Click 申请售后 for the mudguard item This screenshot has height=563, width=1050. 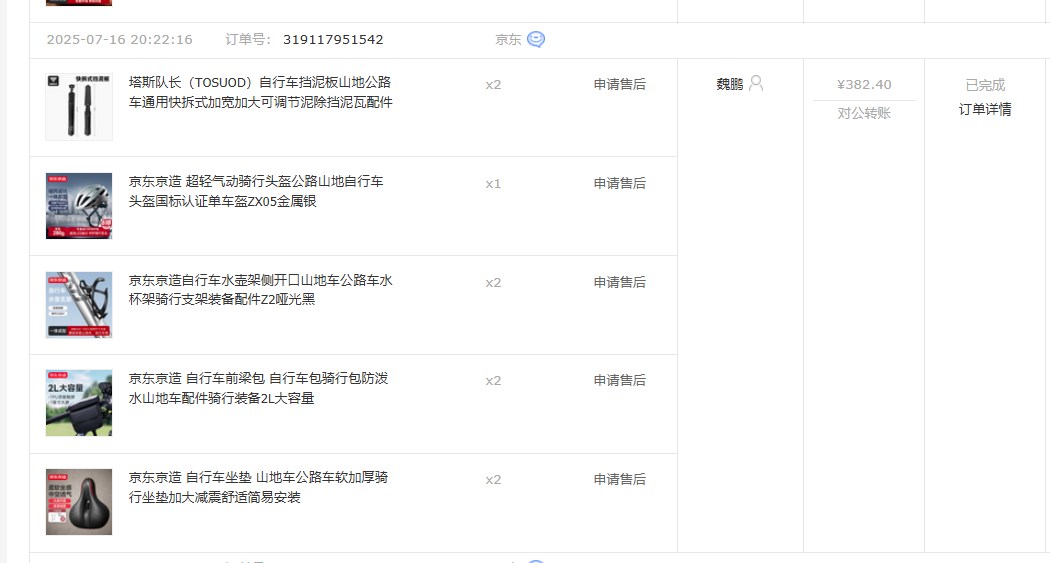point(619,84)
